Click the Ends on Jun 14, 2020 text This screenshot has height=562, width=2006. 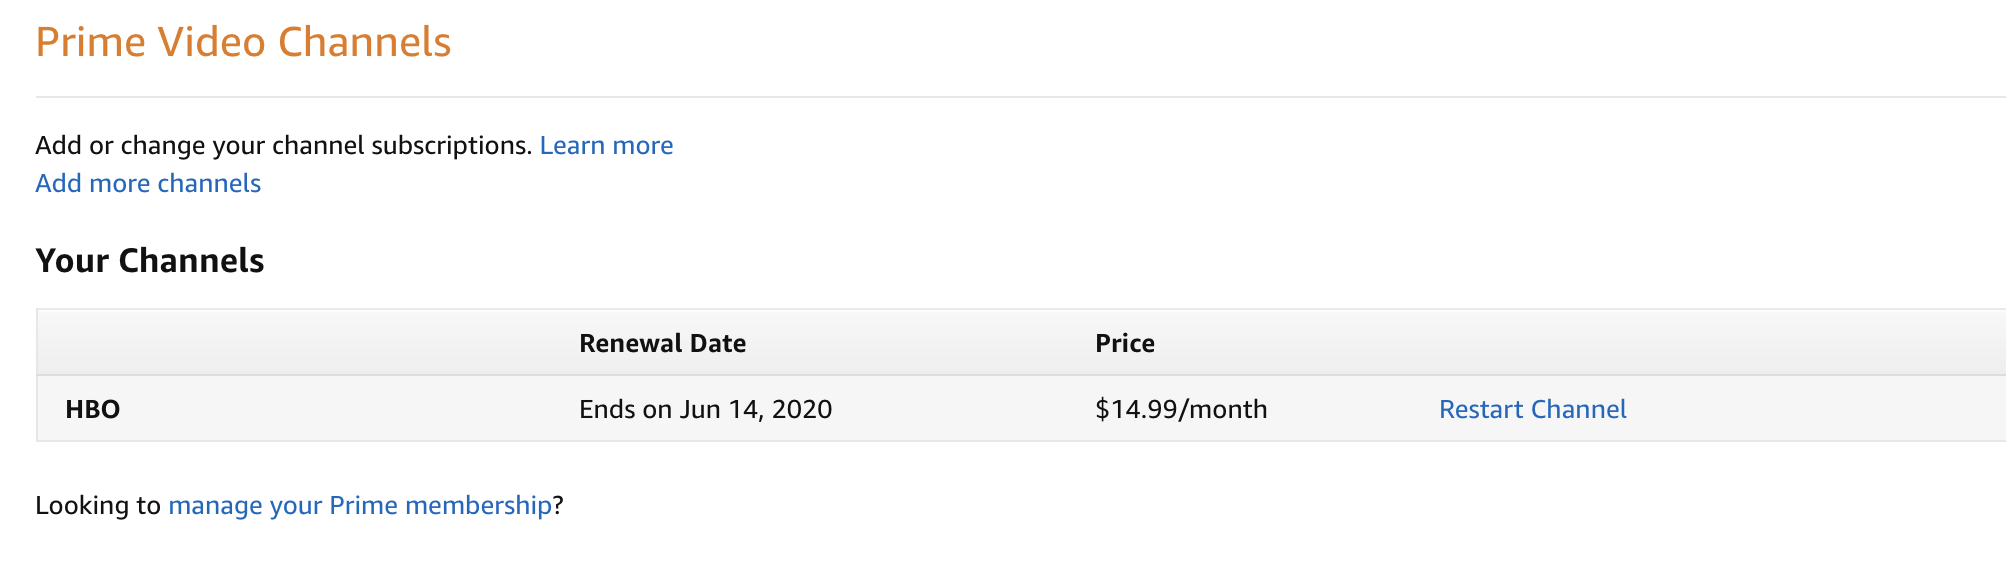[x=705, y=409]
